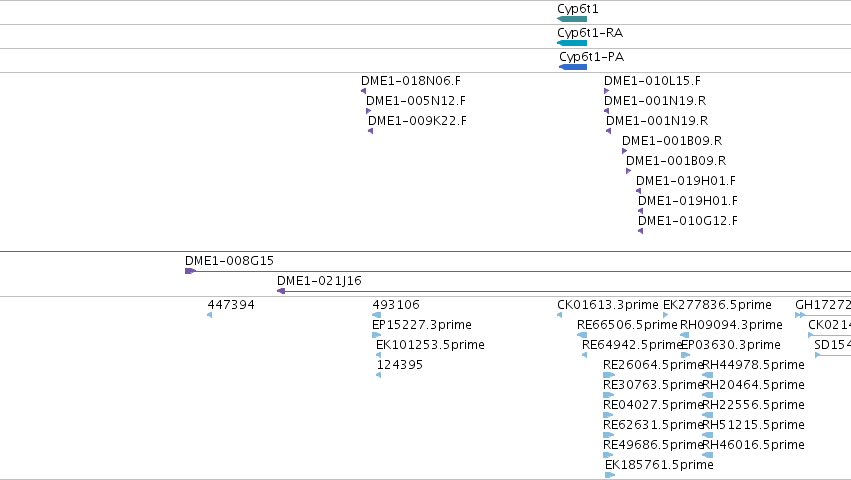Select the RE62631.5prime label

coord(653,426)
